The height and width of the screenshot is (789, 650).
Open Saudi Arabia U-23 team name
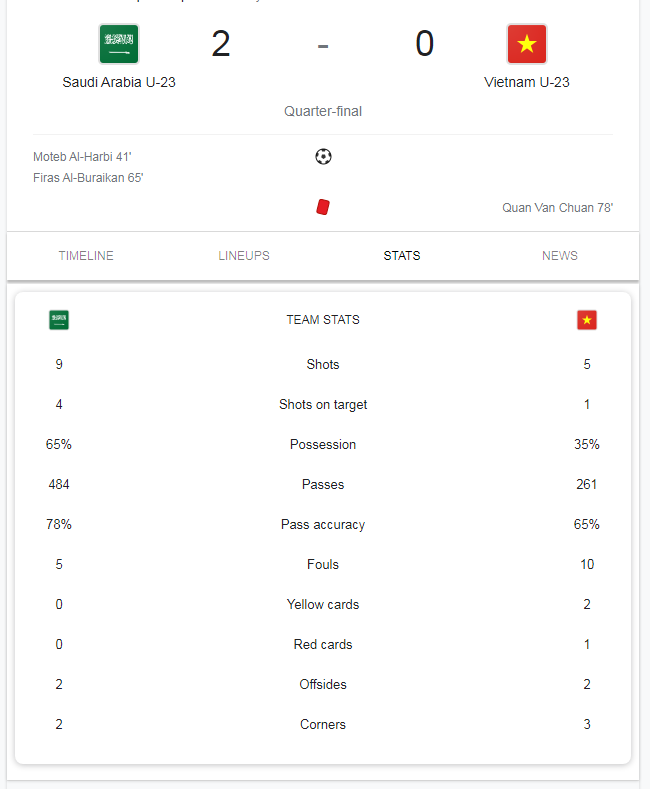click(119, 82)
